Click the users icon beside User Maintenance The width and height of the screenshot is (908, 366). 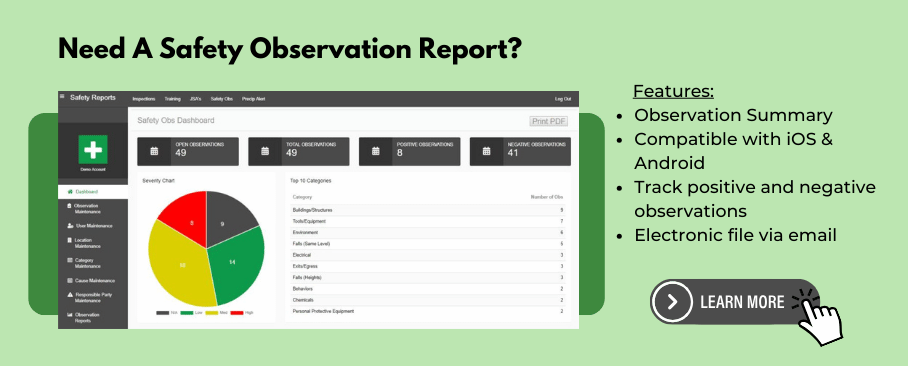click(70, 226)
